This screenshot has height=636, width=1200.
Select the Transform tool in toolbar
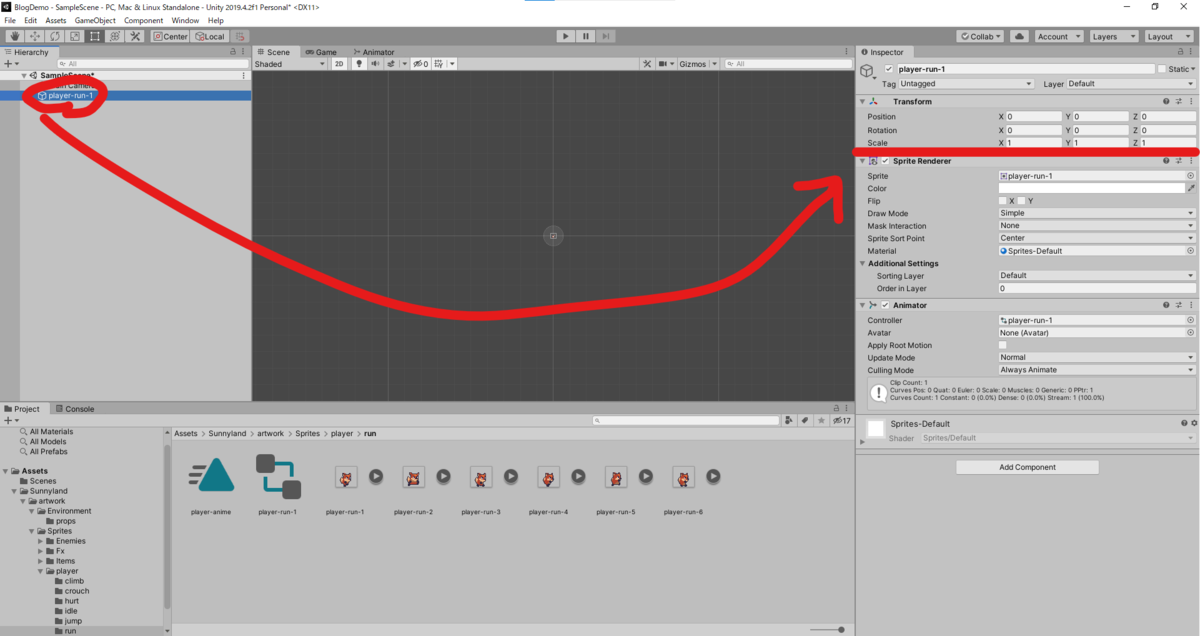coord(114,36)
